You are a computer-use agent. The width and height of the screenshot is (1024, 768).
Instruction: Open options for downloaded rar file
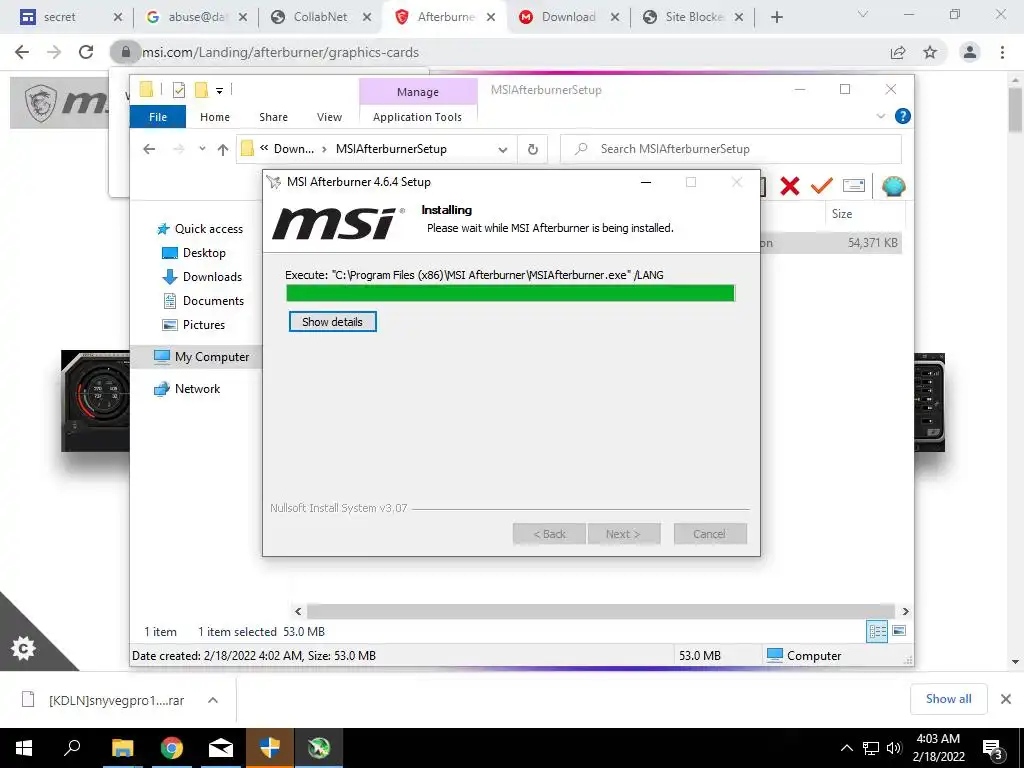[213, 700]
